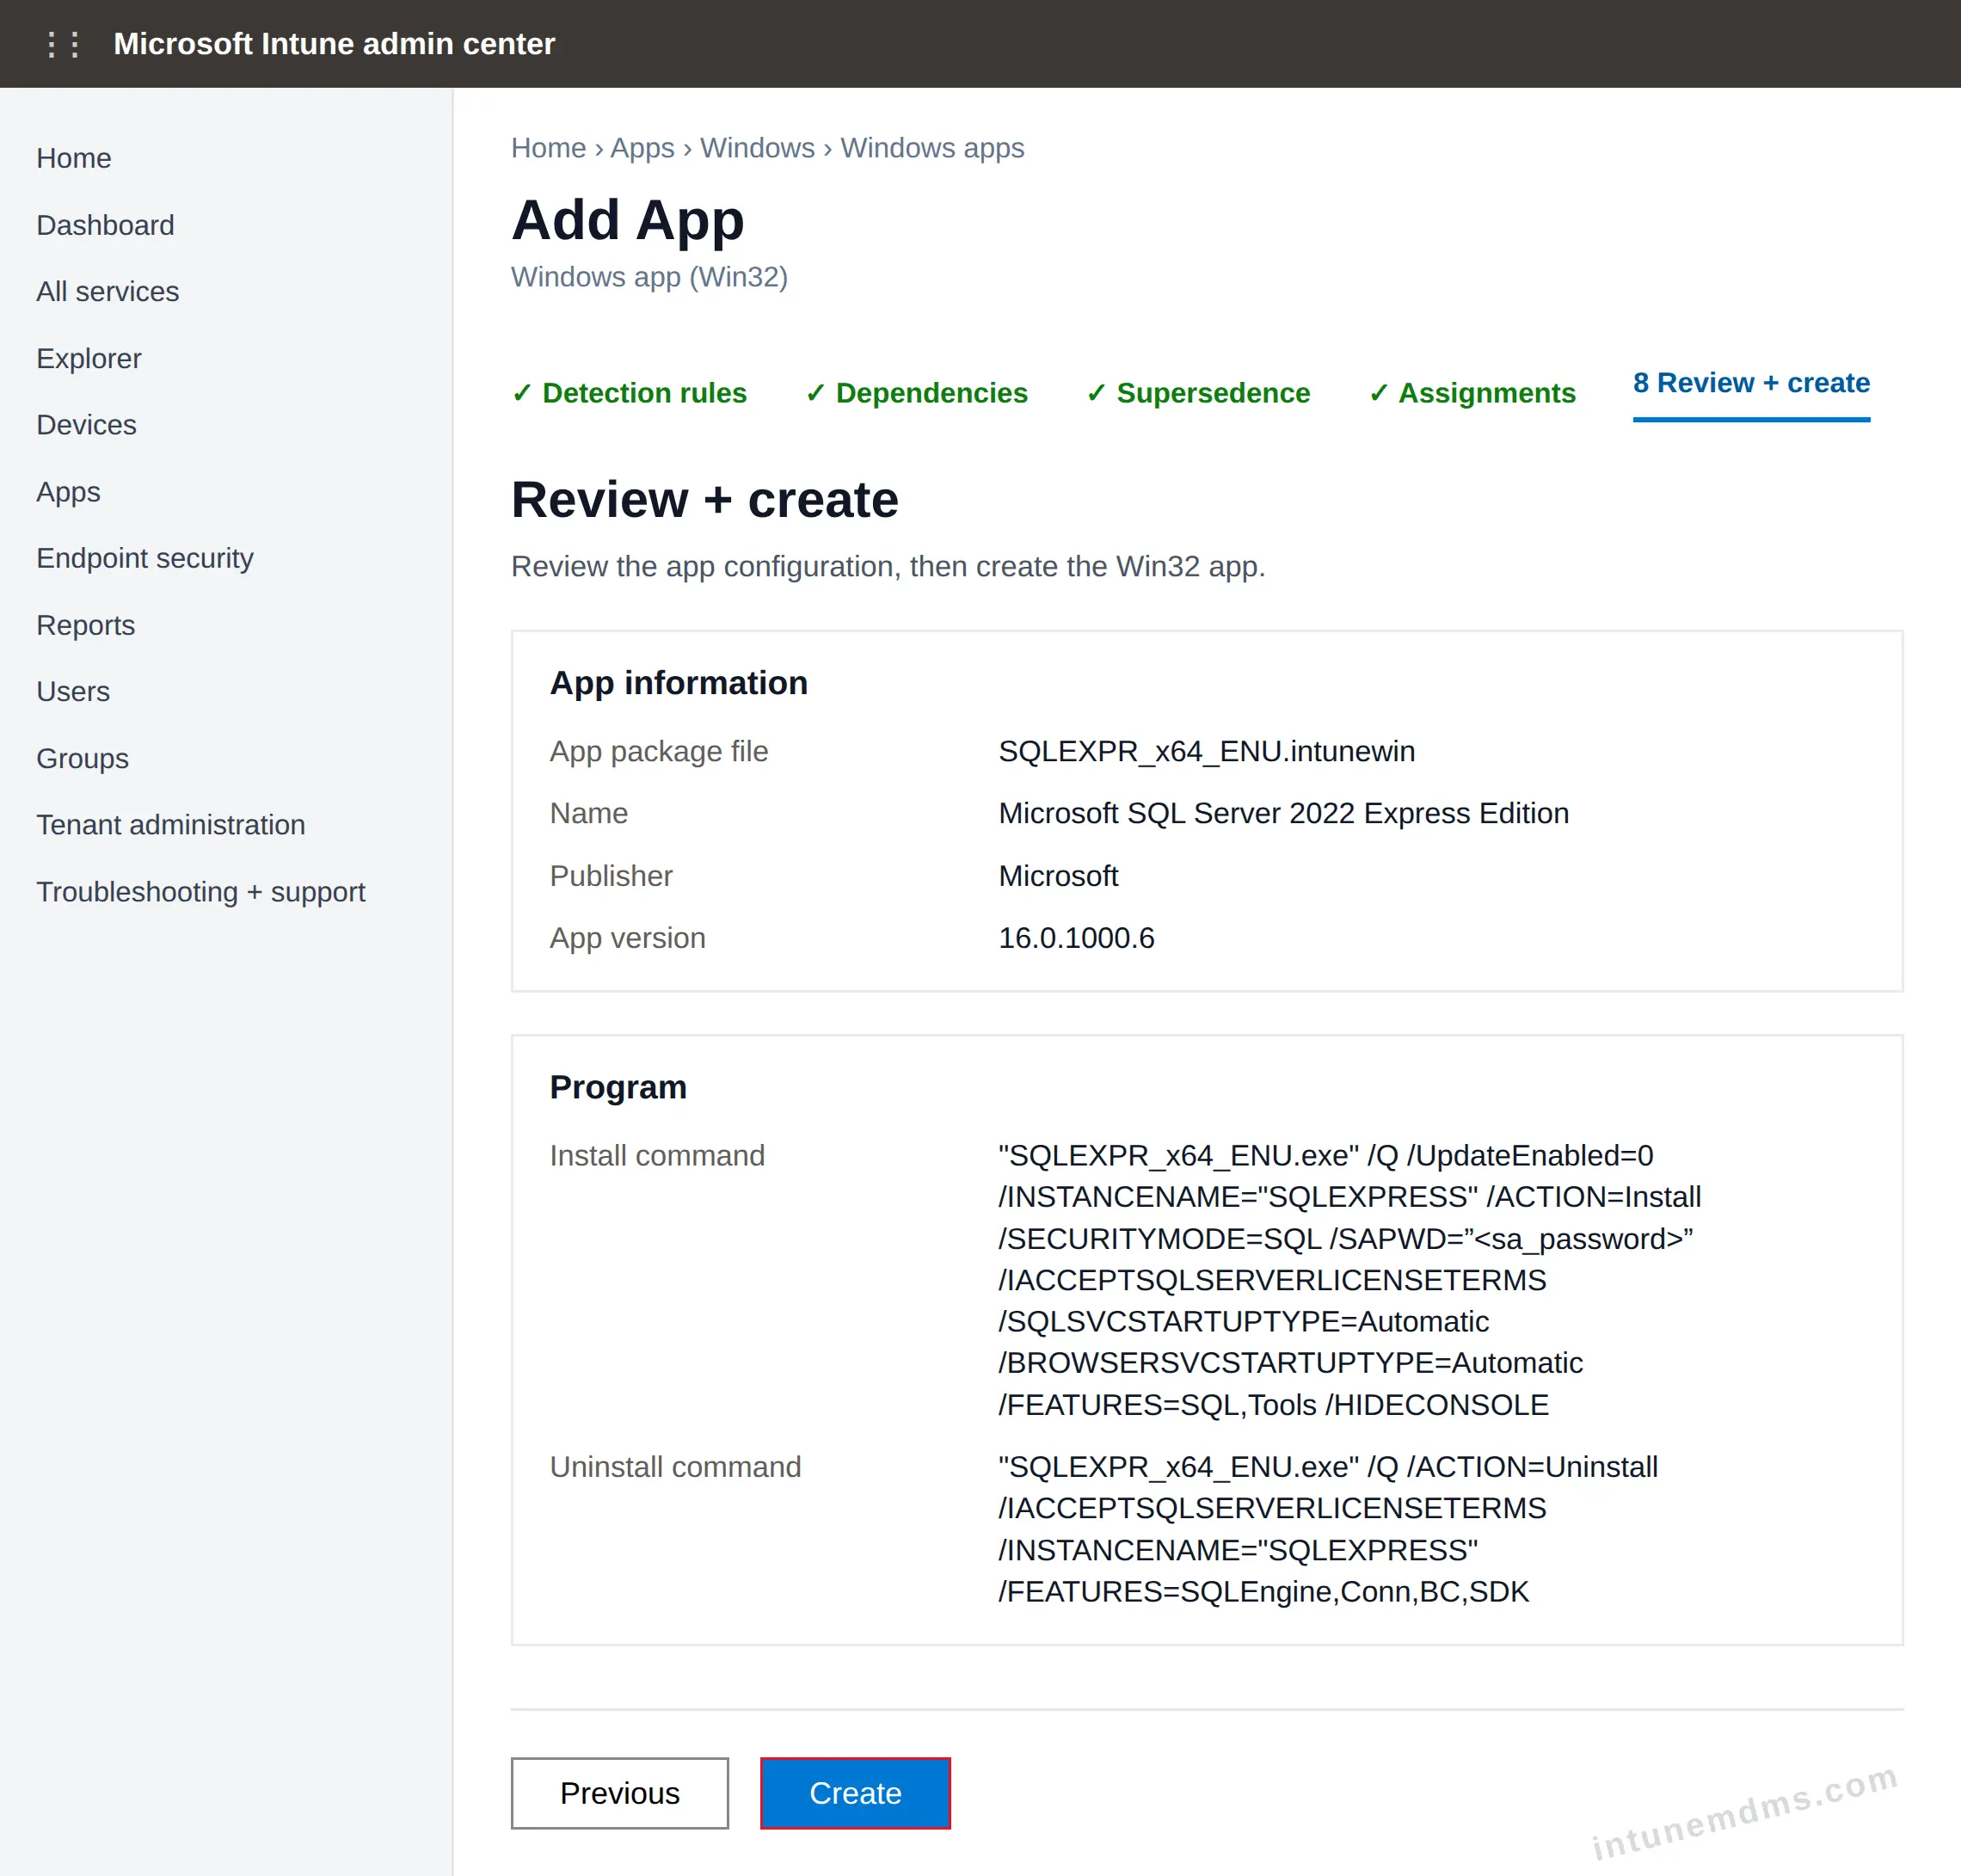The image size is (1961, 1876).
Task: Select the app version 16.0.1000.6
Action: point(1076,938)
